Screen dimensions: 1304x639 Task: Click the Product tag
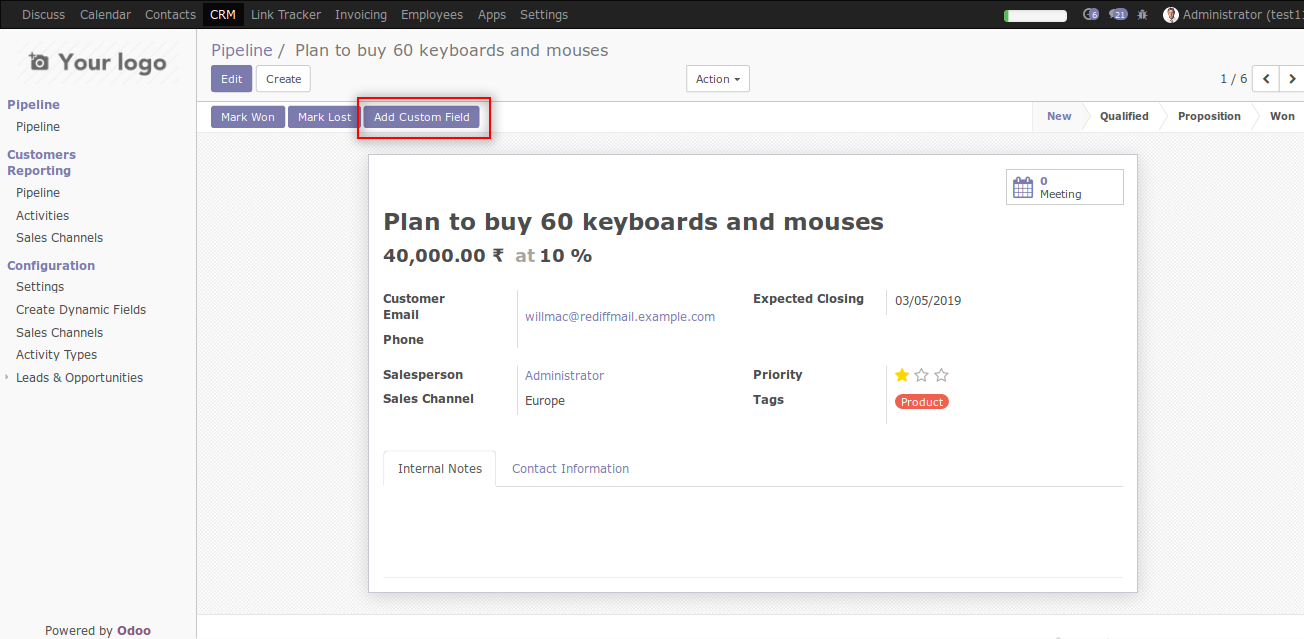tap(922, 402)
